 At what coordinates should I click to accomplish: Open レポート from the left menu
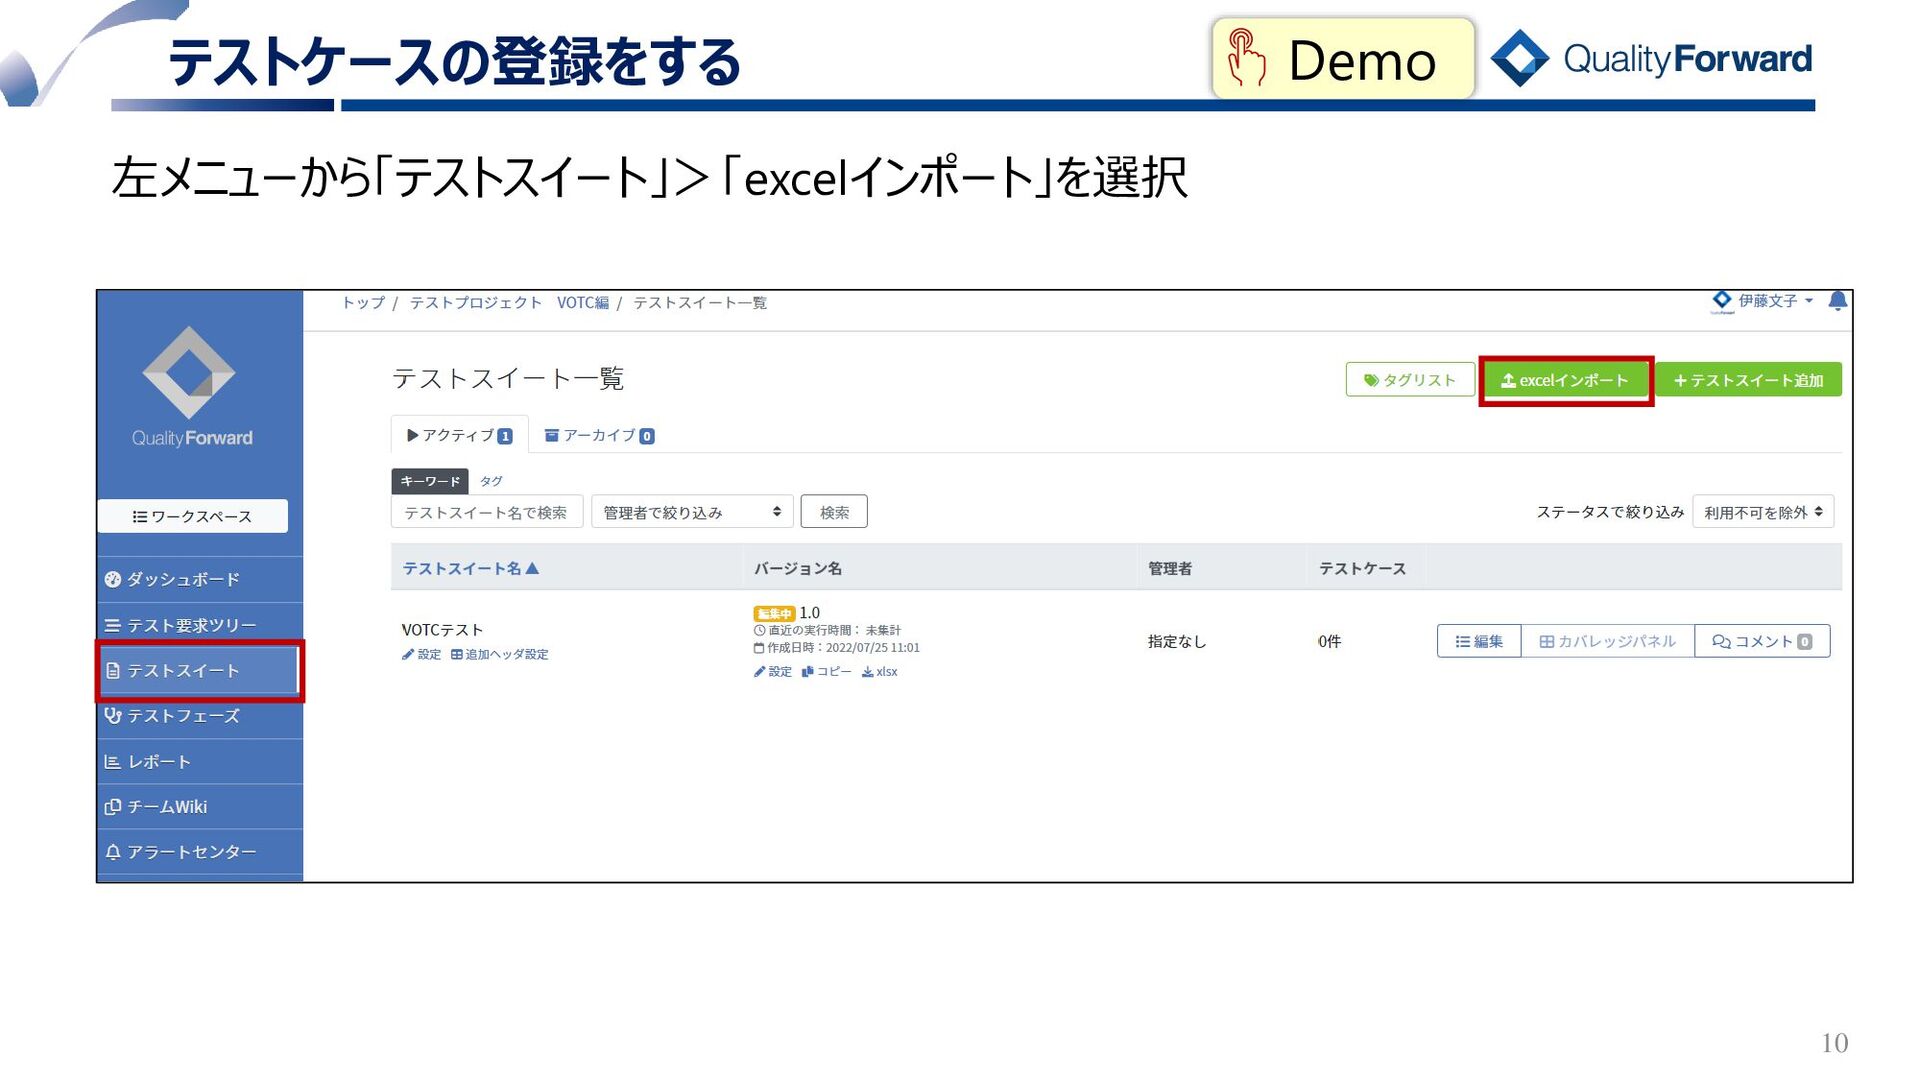(x=158, y=762)
